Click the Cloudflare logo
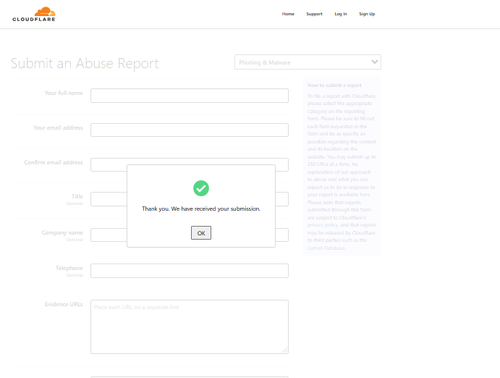The image size is (500, 378). tap(34, 14)
